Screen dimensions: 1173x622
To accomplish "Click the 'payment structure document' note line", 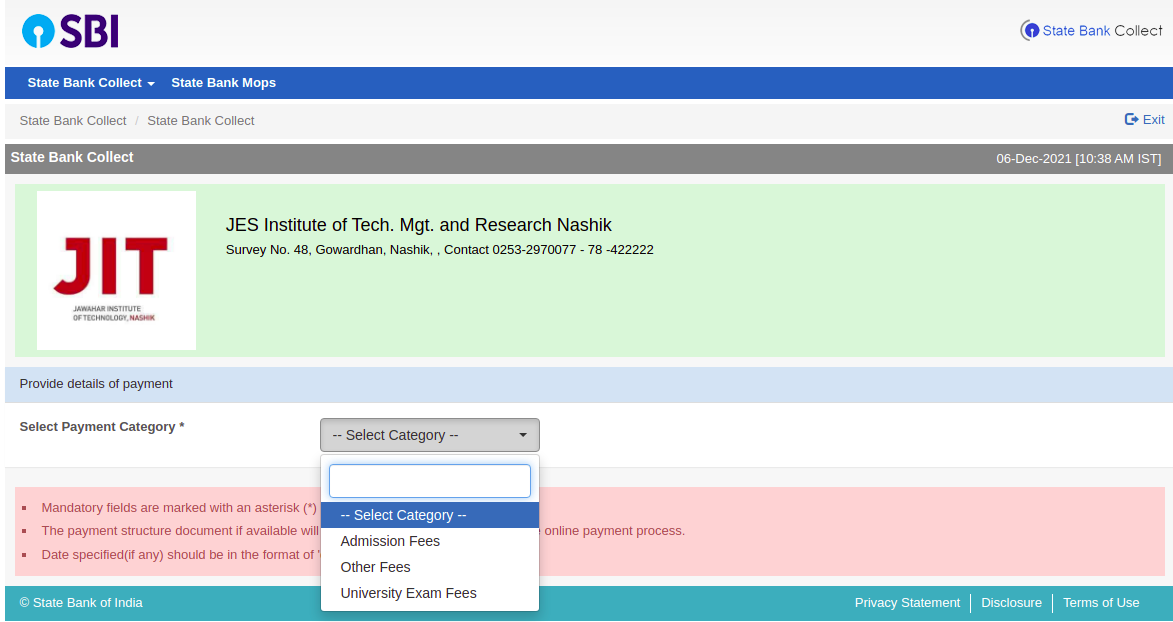I will (x=180, y=531).
